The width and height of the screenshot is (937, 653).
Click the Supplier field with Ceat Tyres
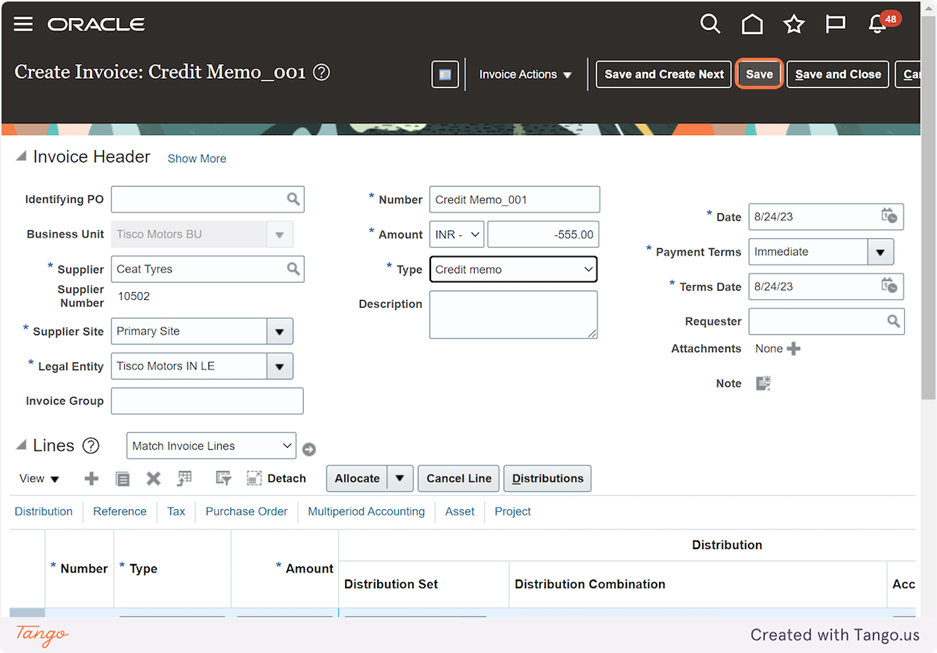point(207,269)
